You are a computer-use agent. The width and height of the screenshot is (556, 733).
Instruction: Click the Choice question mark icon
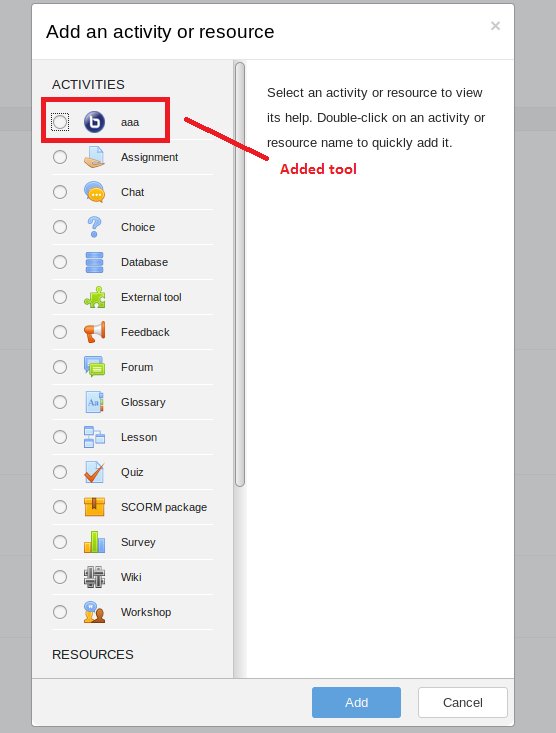[x=94, y=227]
